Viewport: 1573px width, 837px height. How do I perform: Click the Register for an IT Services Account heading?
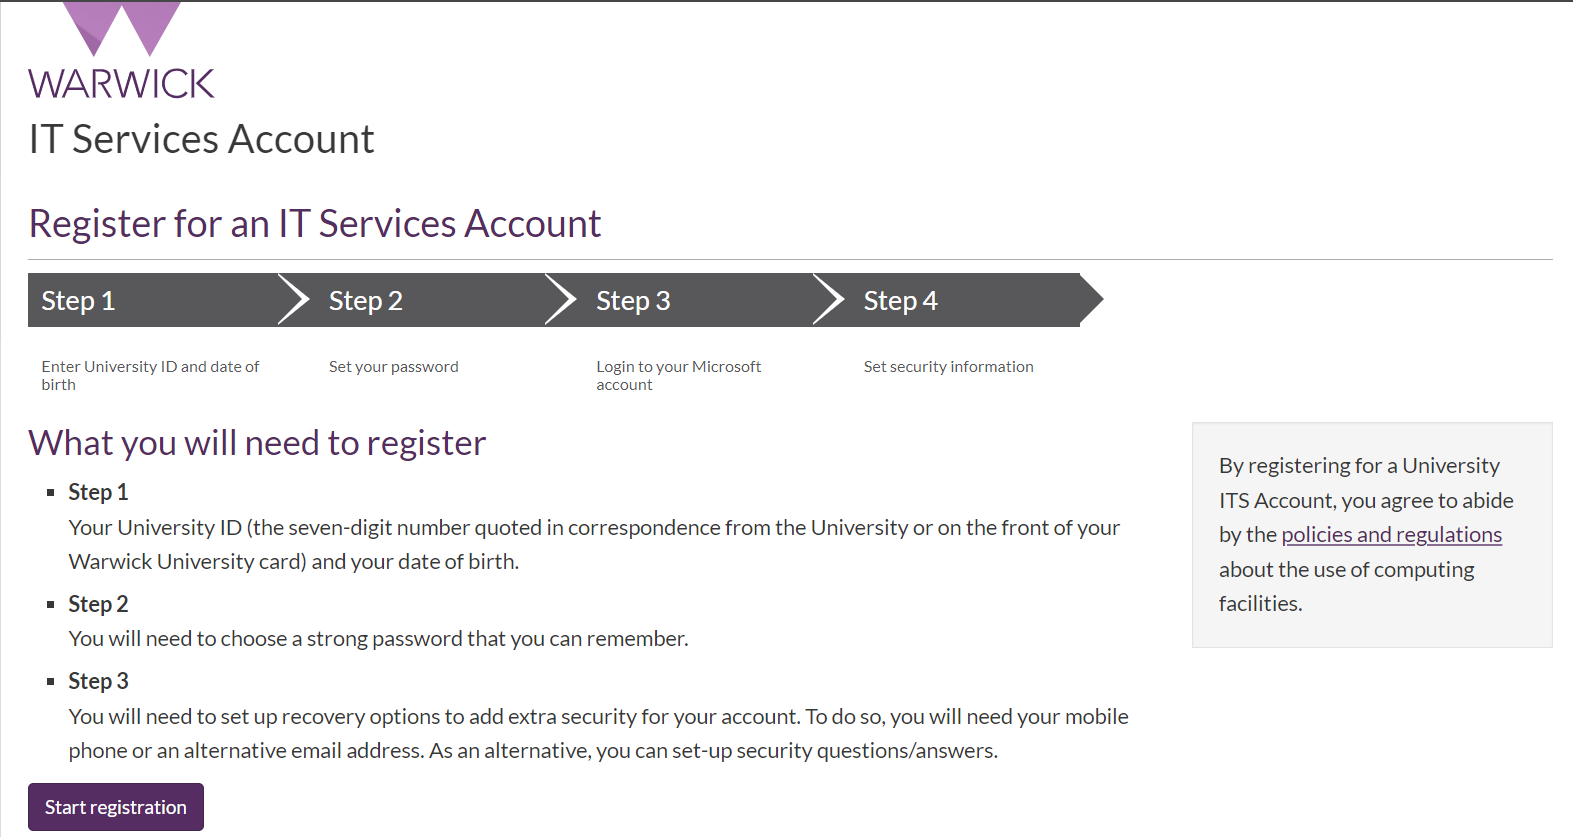point(314,224)
